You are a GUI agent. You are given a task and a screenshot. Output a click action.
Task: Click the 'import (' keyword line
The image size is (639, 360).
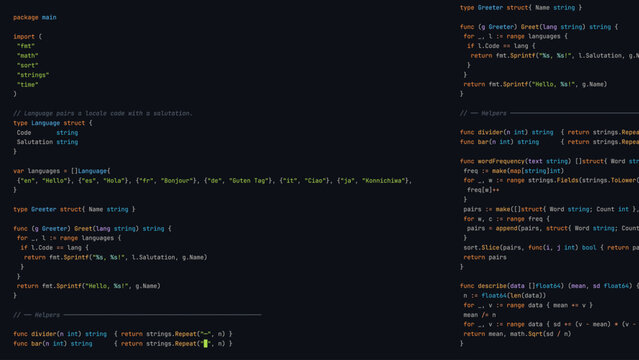pos(27,36)
